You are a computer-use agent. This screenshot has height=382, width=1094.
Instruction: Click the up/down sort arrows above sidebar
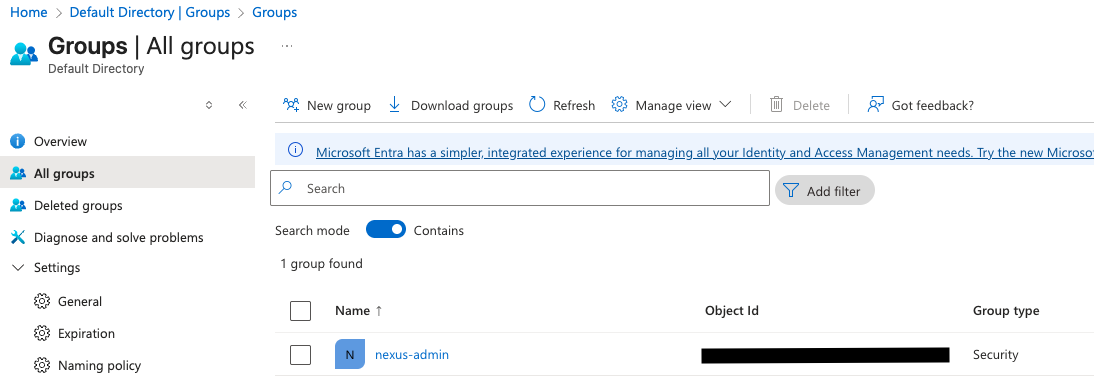(x=209, y=105)
